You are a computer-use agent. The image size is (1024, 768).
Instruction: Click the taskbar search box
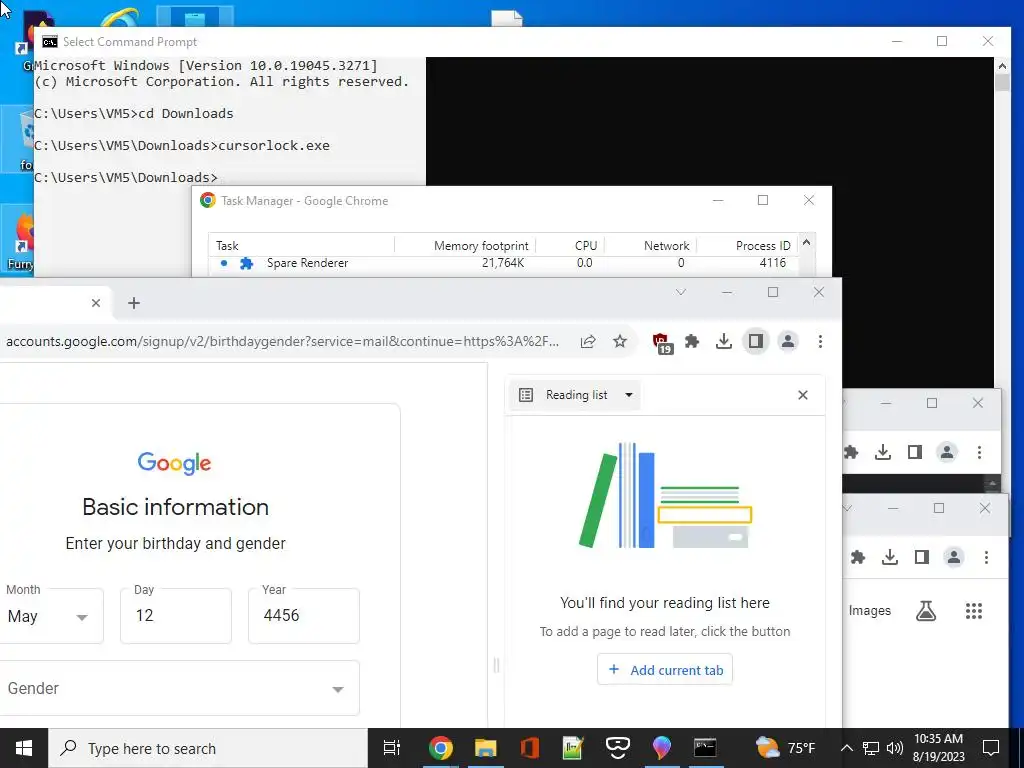point(208,748)
